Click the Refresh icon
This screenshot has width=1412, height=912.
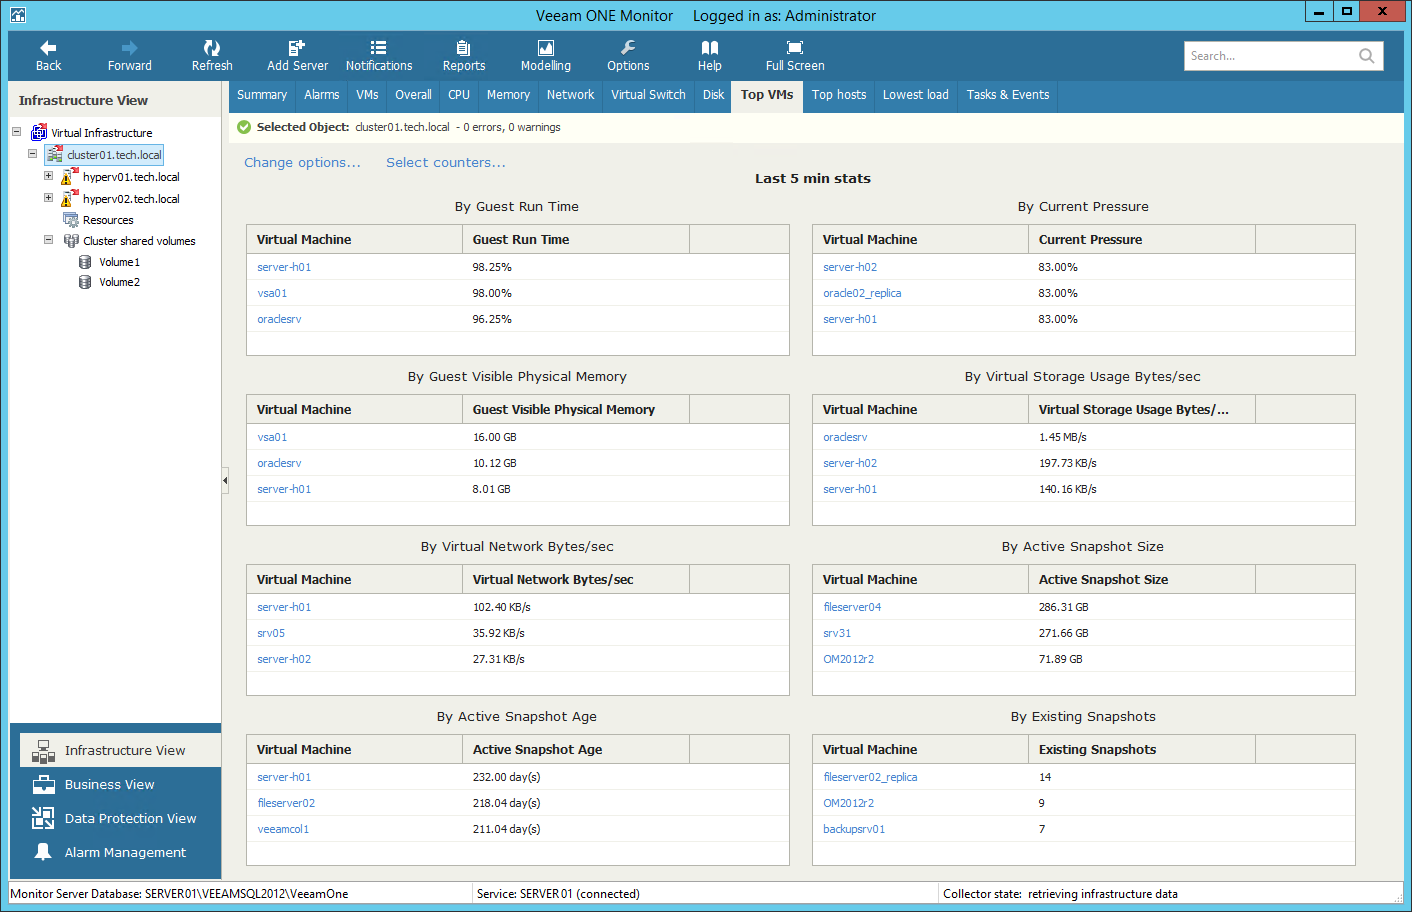click(212, 48)
